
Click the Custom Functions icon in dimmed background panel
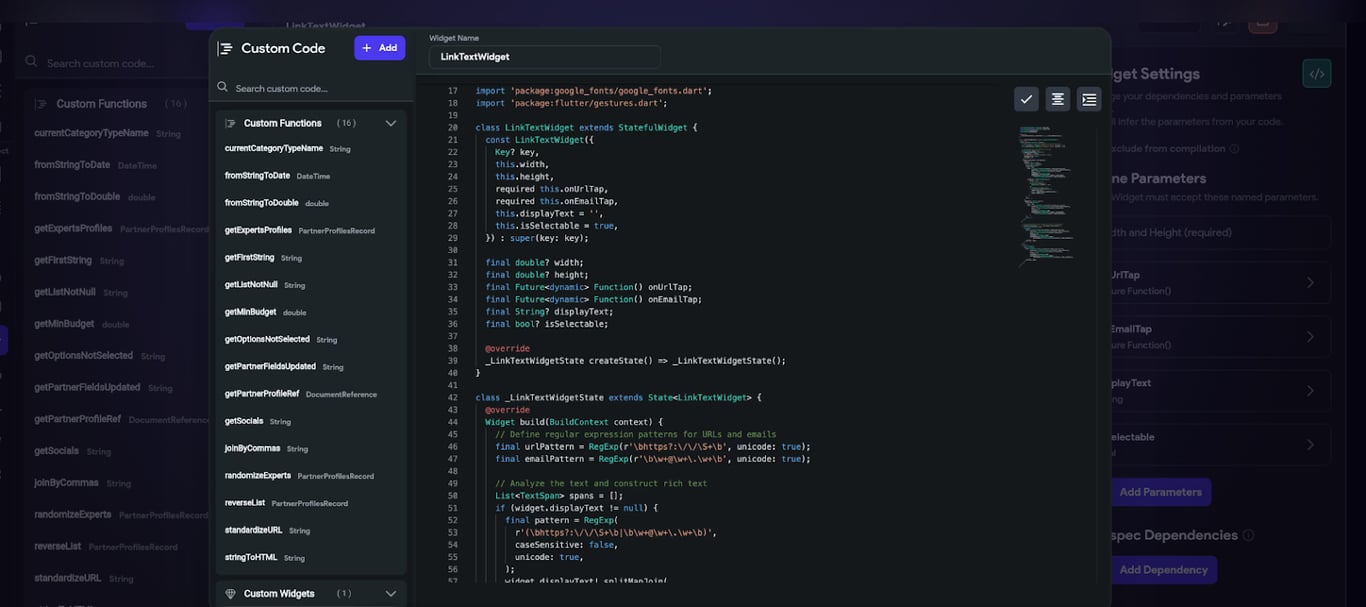41,104
